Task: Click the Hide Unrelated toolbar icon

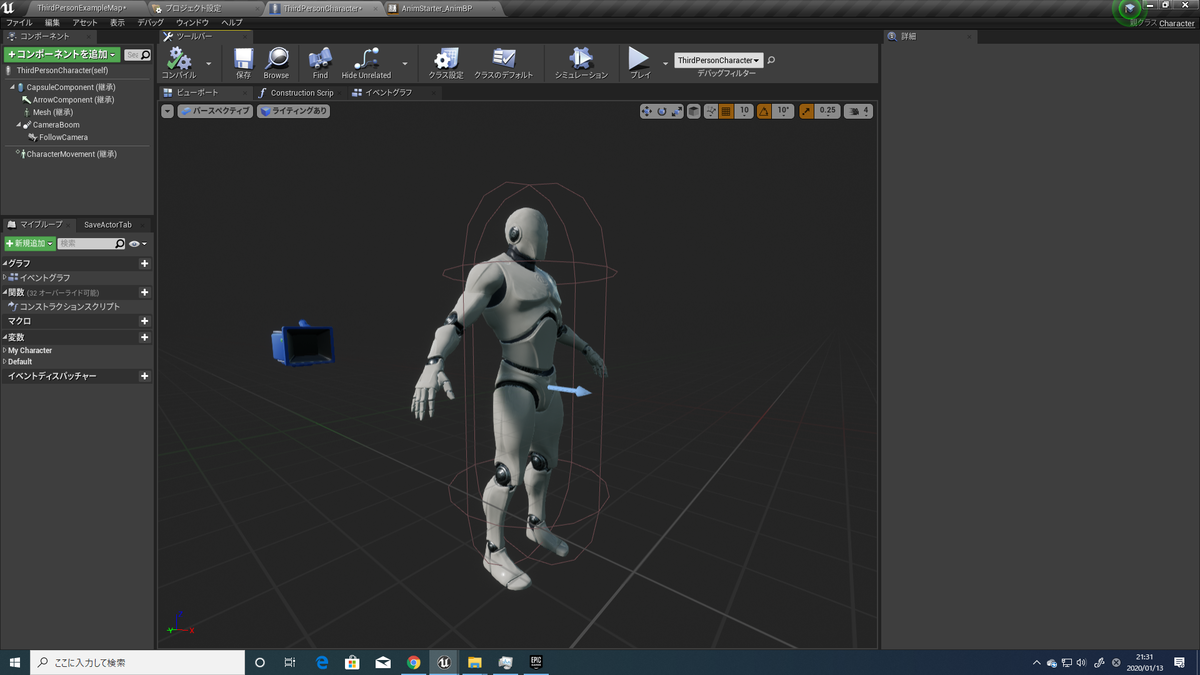Action: coord(366,59)
